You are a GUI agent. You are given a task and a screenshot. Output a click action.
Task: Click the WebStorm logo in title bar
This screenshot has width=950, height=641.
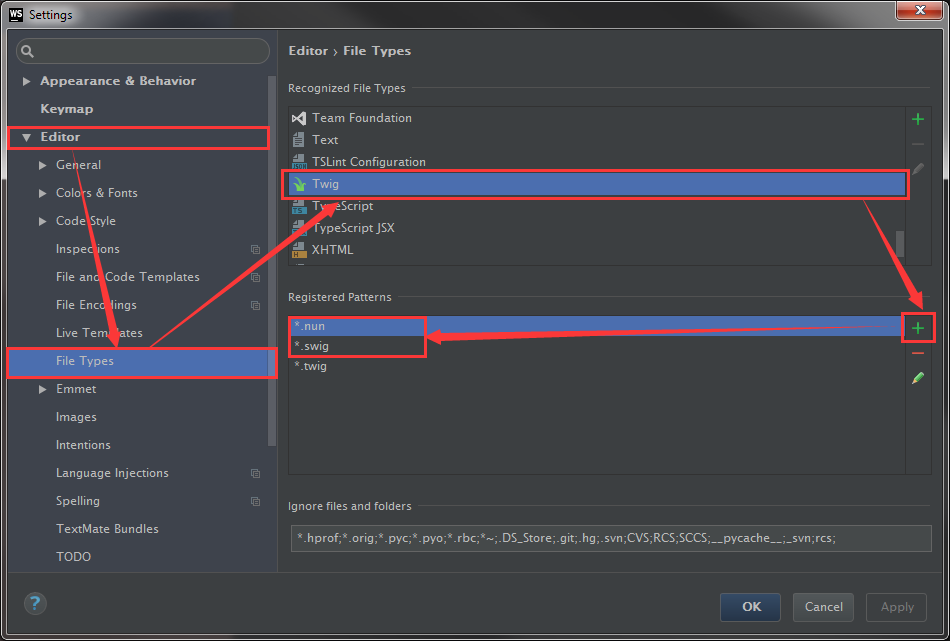click(16, 15)
